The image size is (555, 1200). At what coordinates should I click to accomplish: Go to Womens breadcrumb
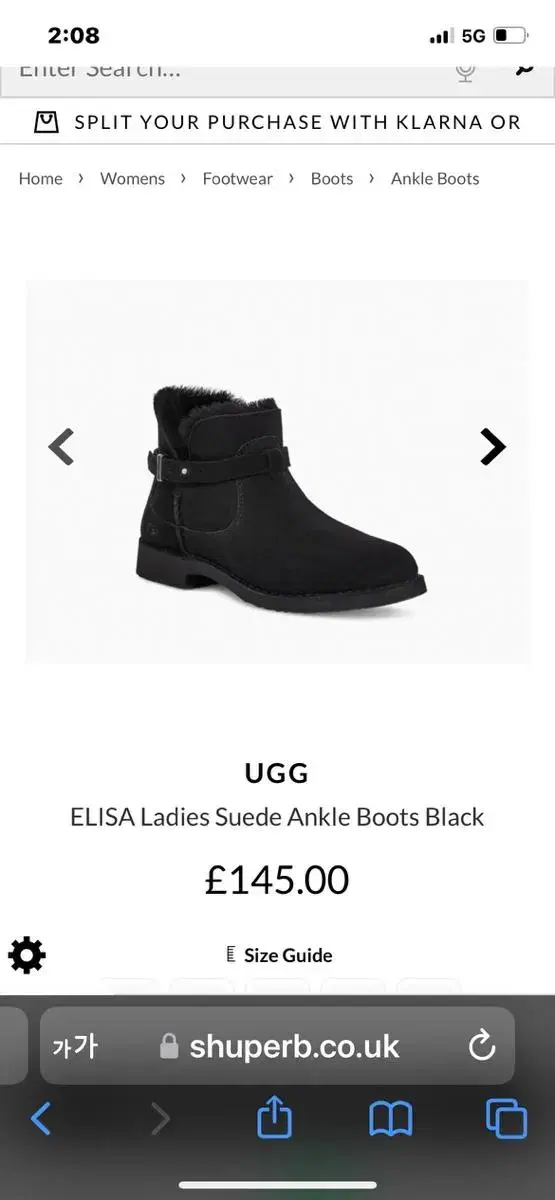pyautogui.click(x=132, y=178)
